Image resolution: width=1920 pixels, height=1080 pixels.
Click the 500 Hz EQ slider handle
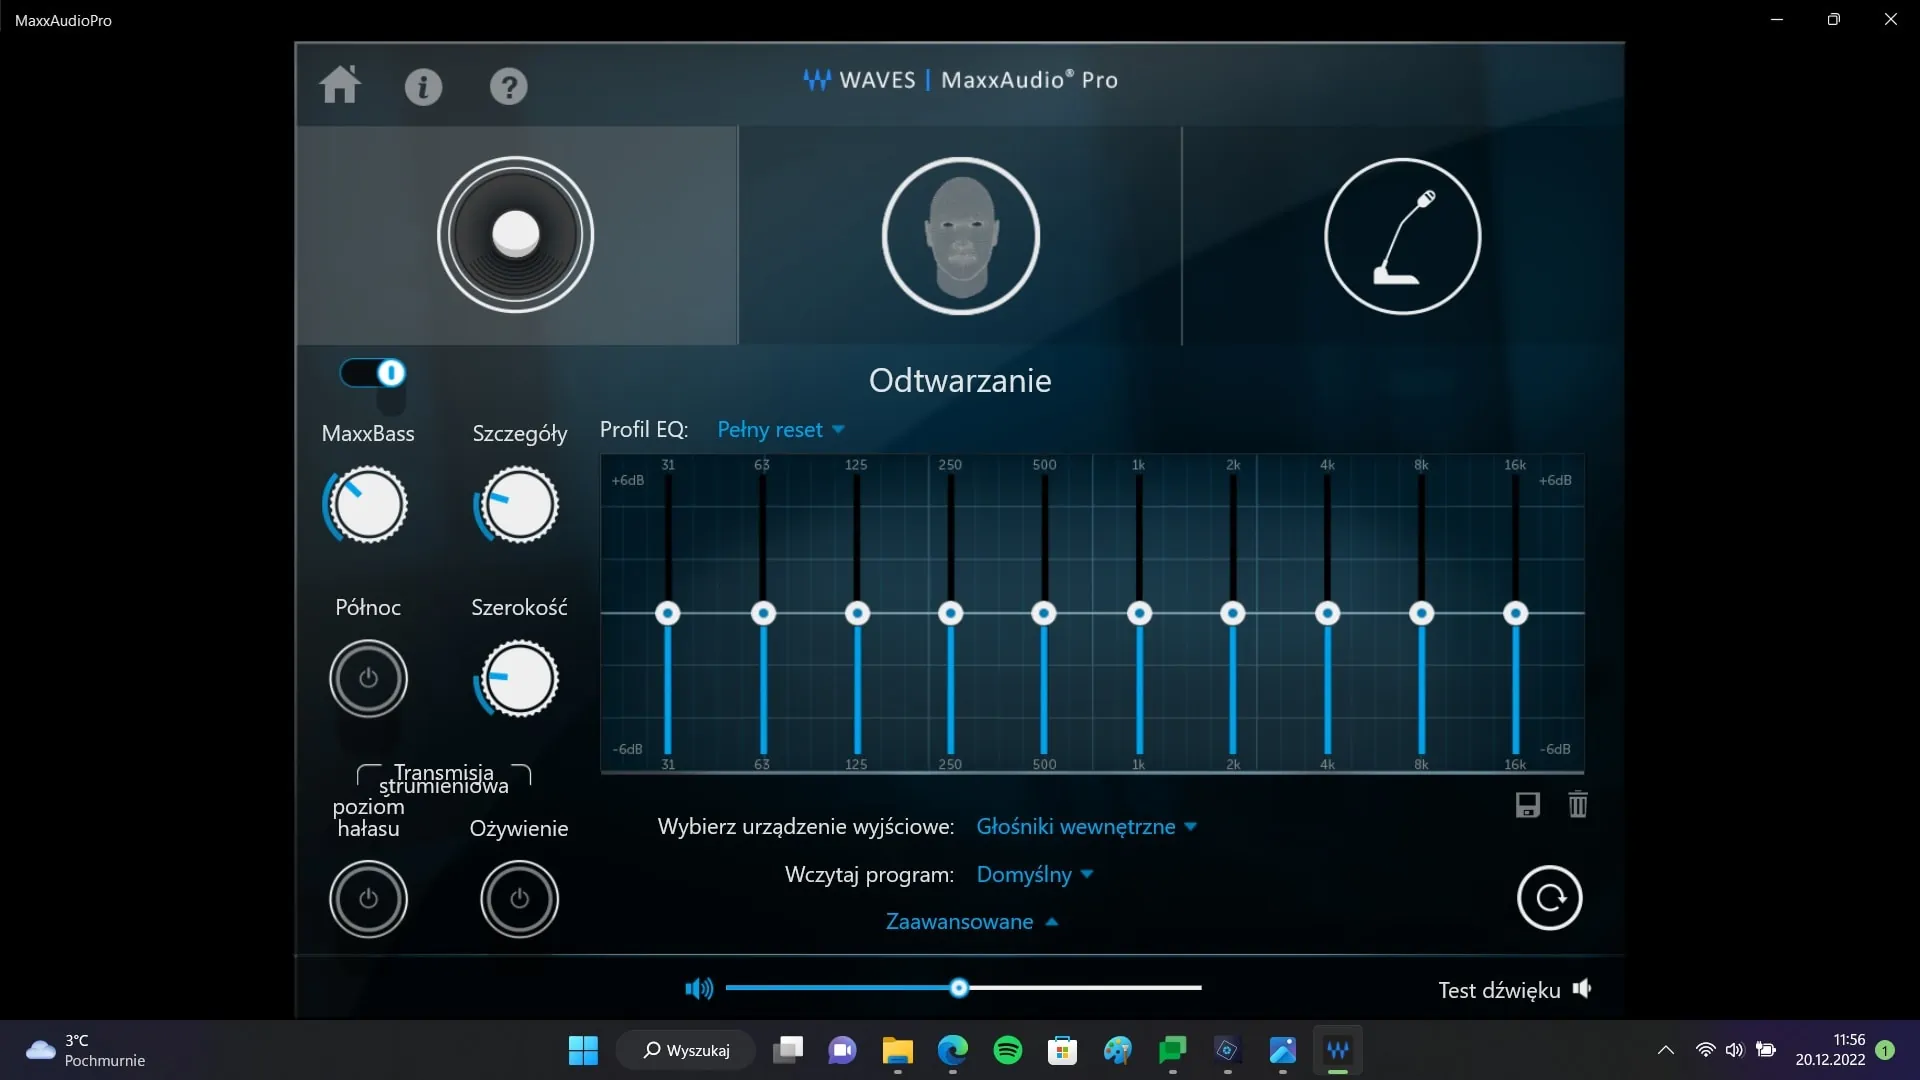1044,613
